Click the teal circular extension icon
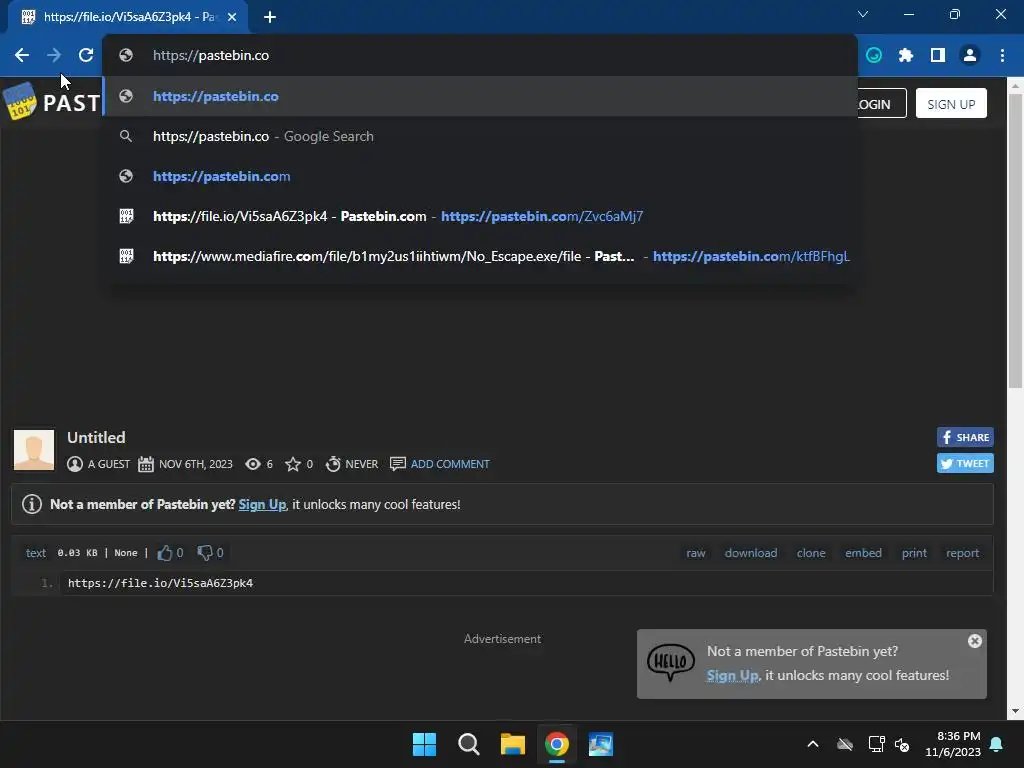This screenshot has height=768, width=1024. [x=874, y=56]
